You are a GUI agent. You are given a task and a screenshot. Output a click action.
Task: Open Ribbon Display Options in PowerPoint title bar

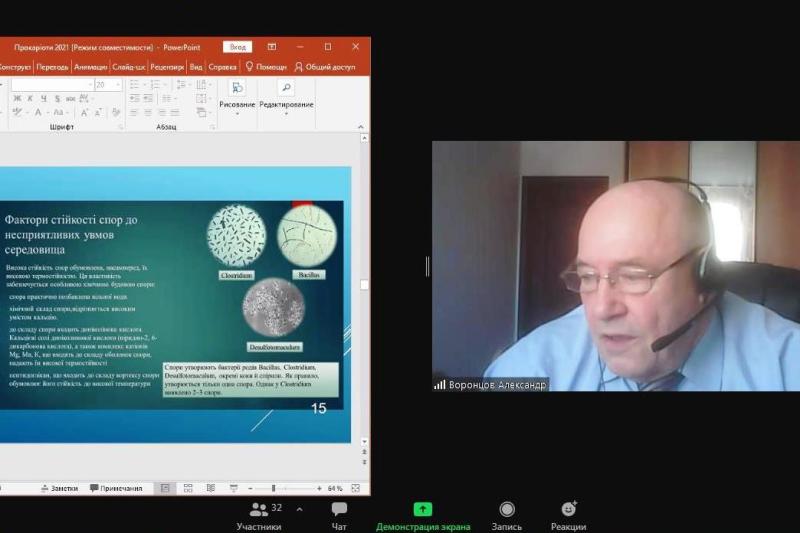(x=272, y=47)
